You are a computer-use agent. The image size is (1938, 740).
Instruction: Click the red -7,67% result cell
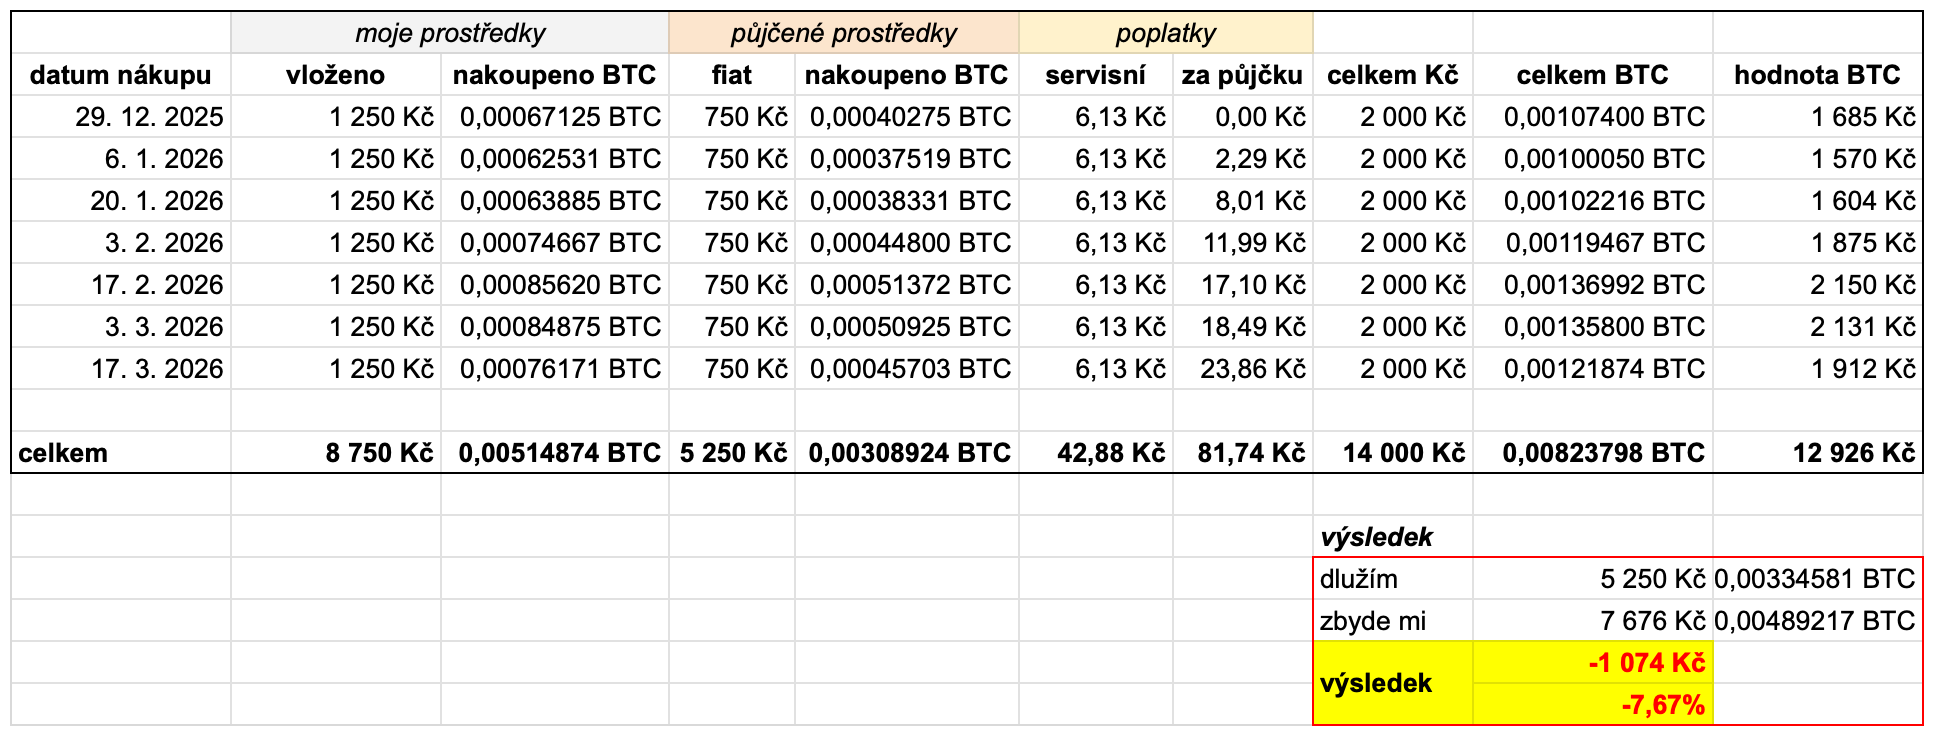pyautogui.click(x=1593, y=704)
